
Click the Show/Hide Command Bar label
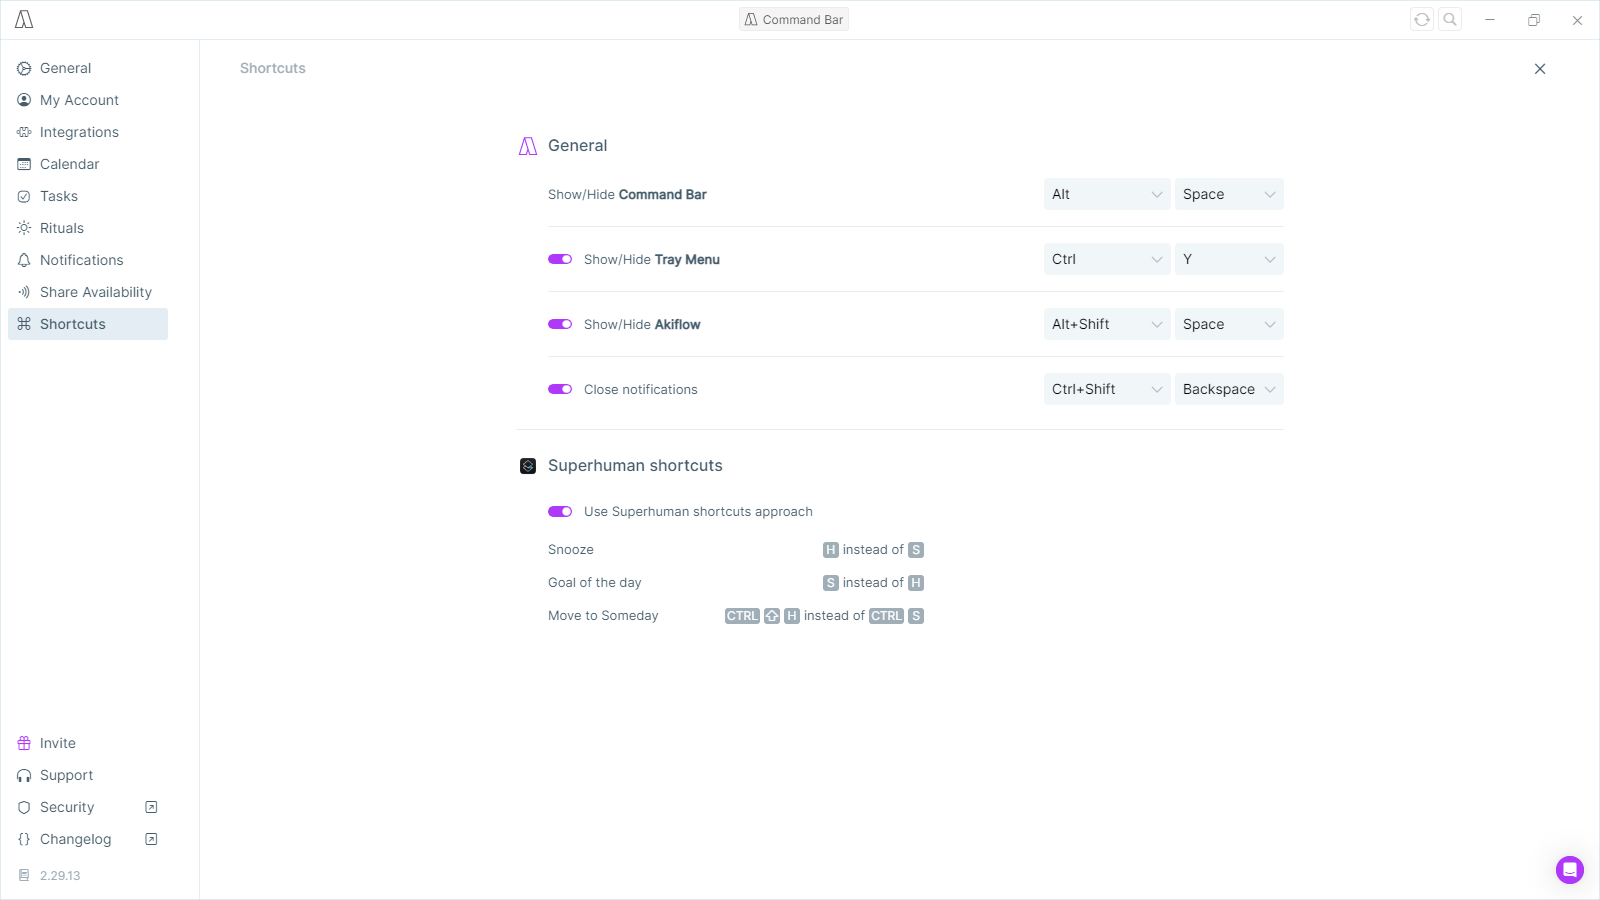click(x=627, y=194)
